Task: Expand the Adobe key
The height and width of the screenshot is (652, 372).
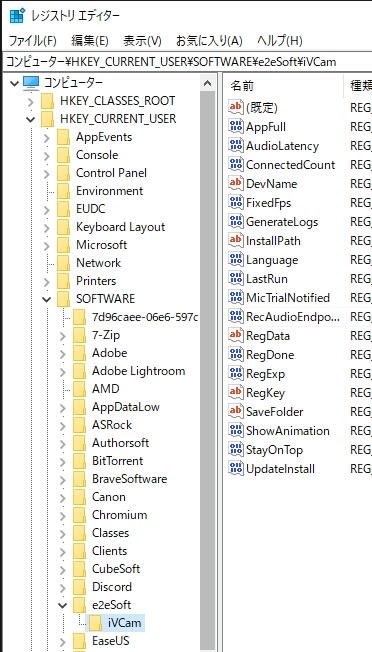Action: coord(62,353)
